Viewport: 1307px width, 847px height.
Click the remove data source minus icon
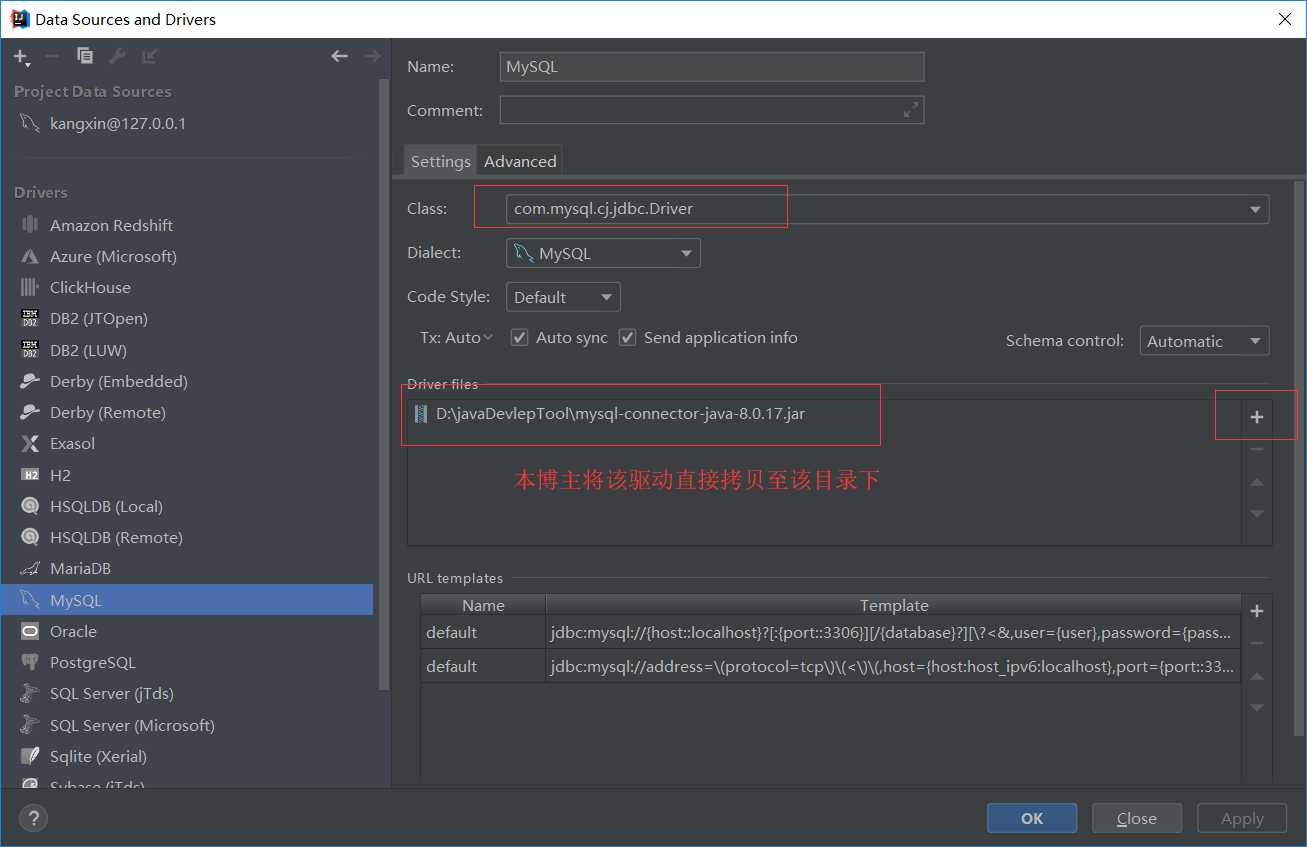(53, 56)
